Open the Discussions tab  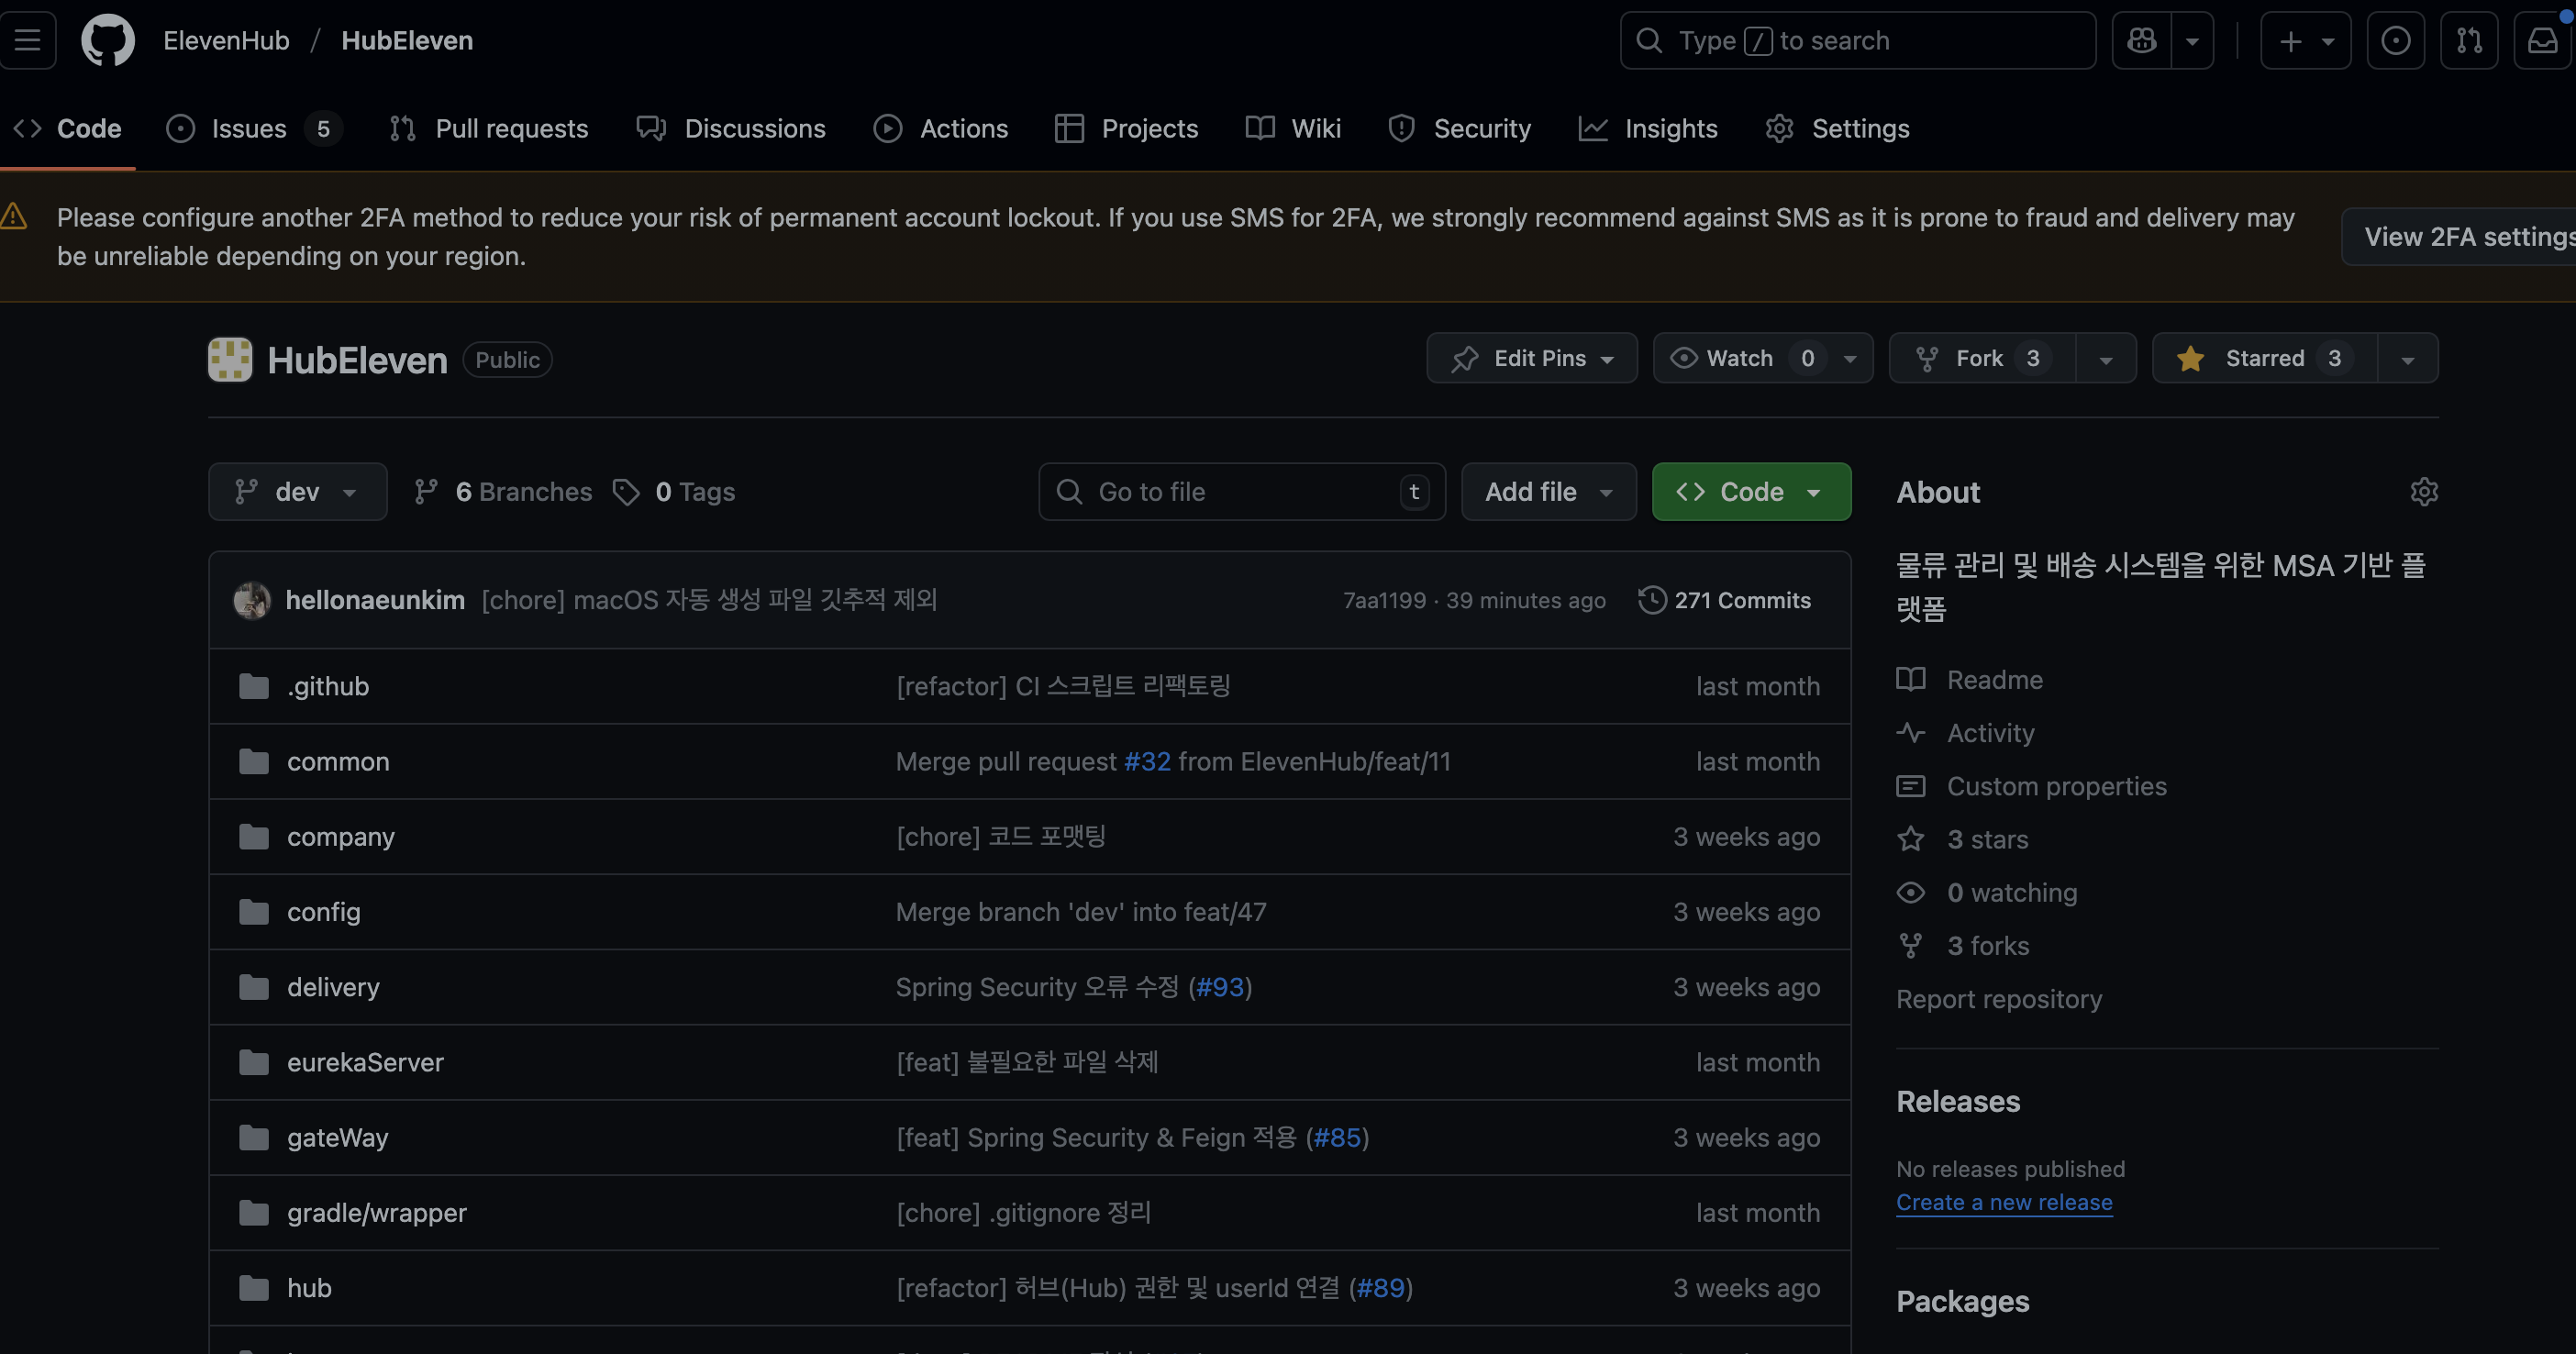tap(731, 128)
